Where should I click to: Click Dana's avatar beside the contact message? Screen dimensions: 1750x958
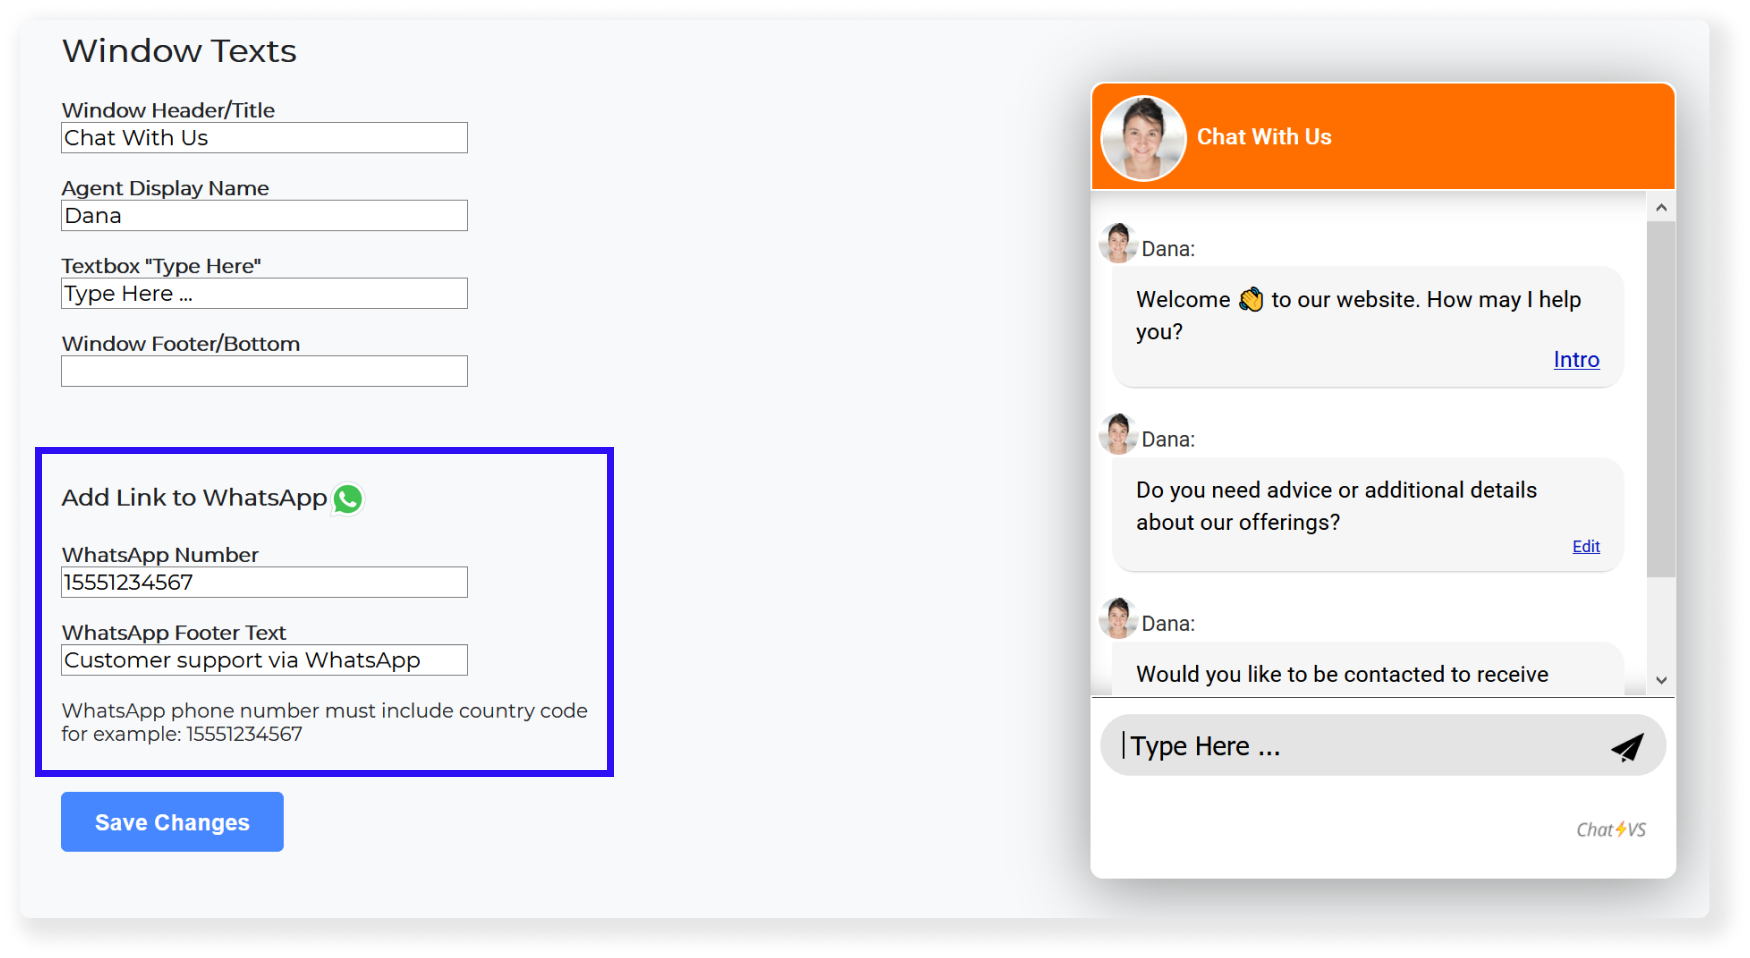(x=1118, y=618)
